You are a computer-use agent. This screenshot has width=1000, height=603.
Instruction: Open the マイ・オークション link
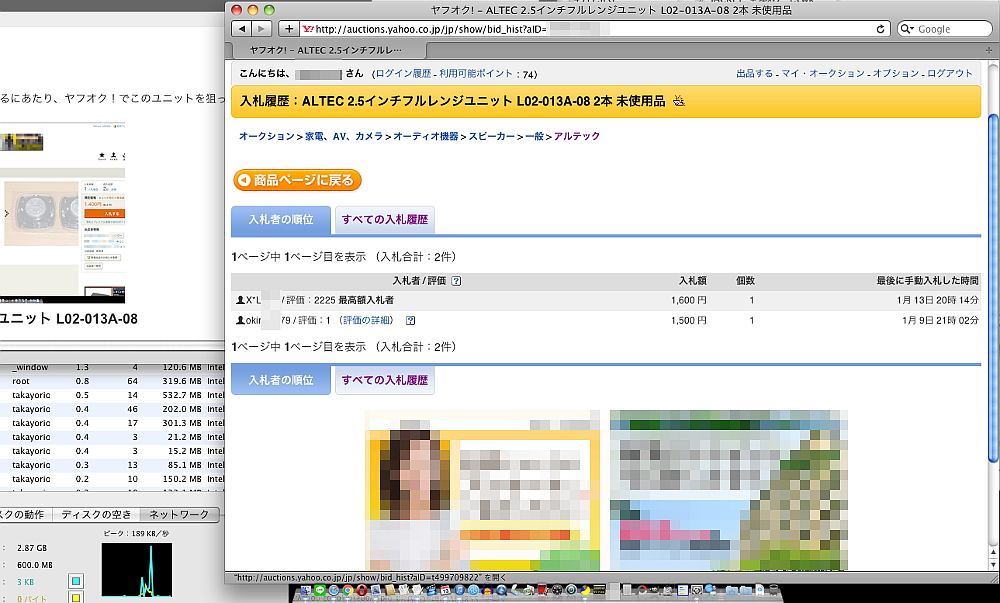[x=823, y=73]
